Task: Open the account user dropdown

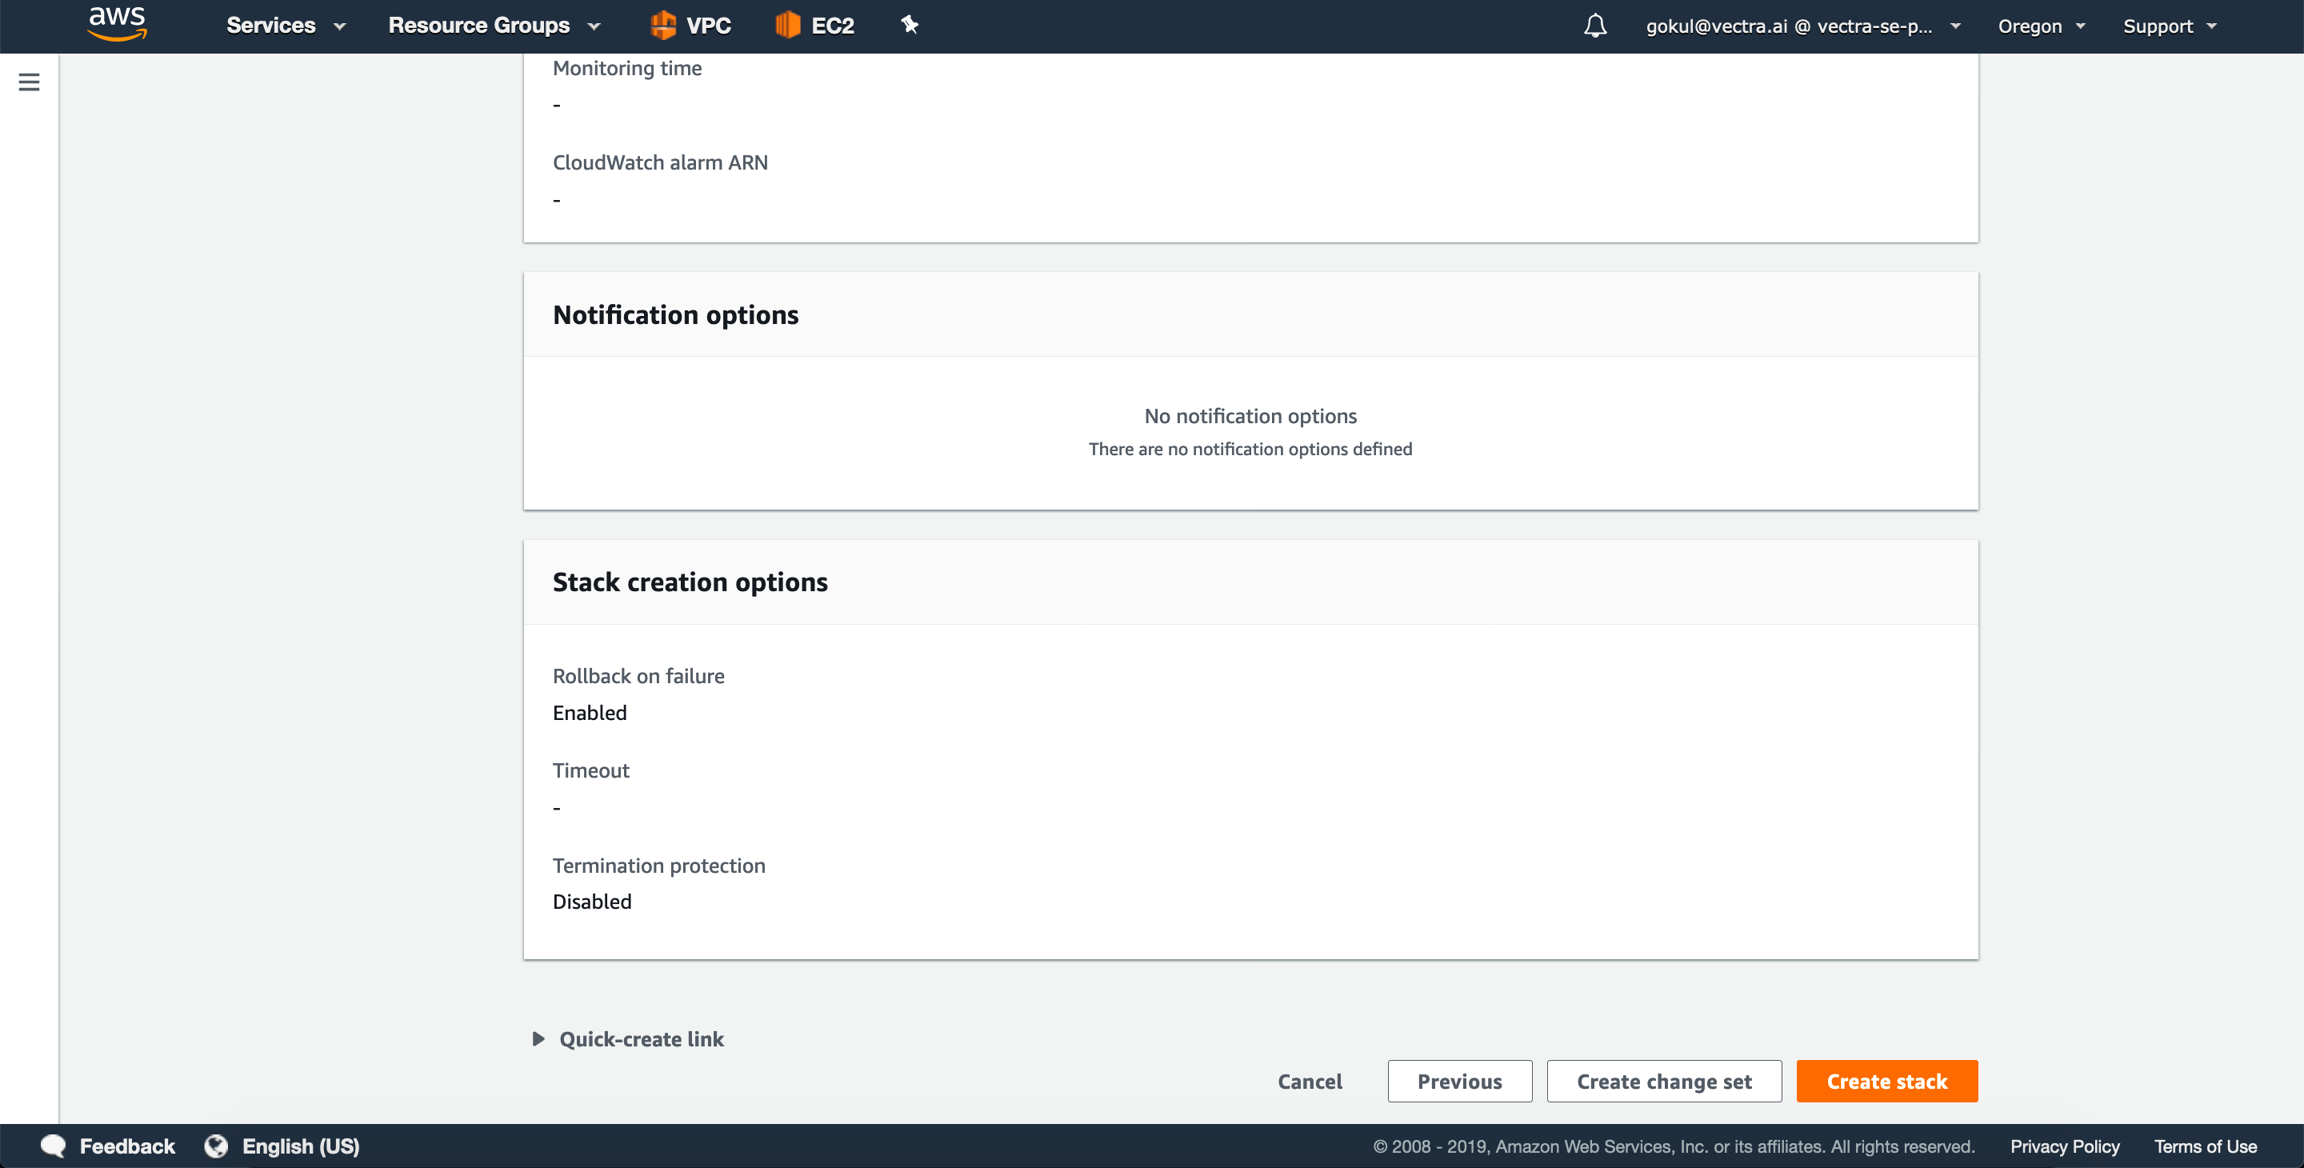Action: click(x=1802, y=26)
